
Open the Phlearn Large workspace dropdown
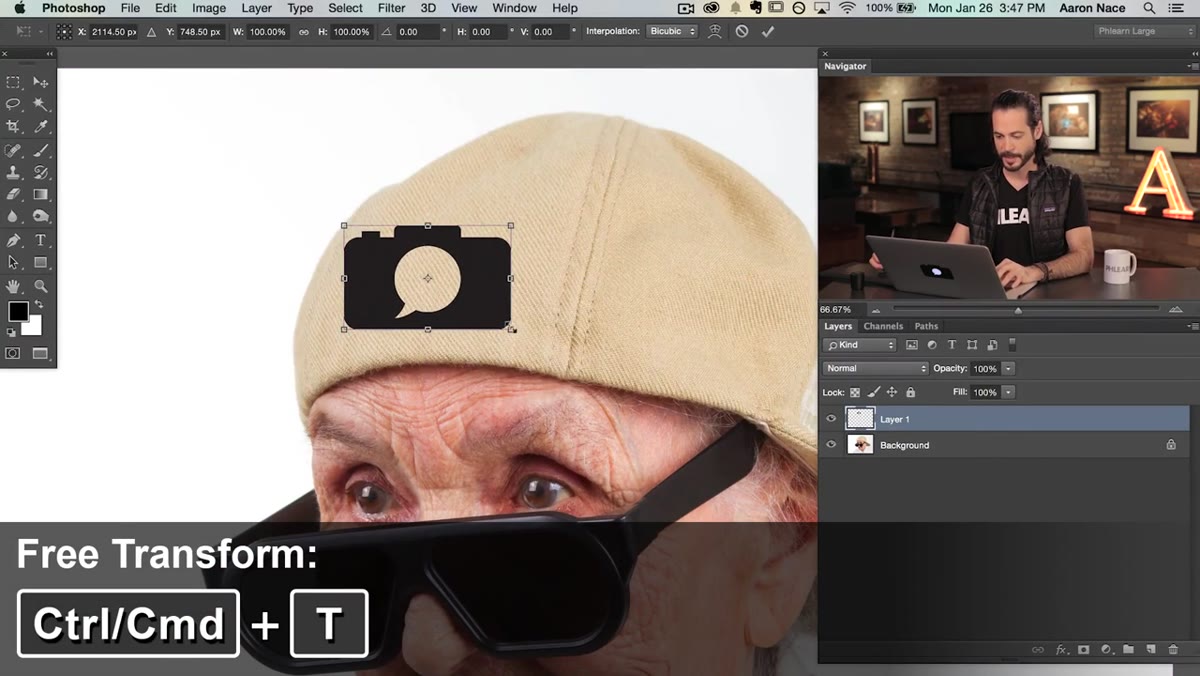tap(1144, 31)
